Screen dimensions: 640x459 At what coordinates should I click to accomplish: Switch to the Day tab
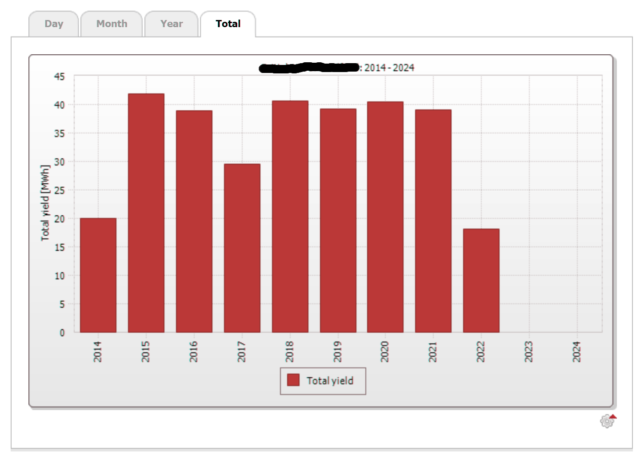[x=53, y=24]
